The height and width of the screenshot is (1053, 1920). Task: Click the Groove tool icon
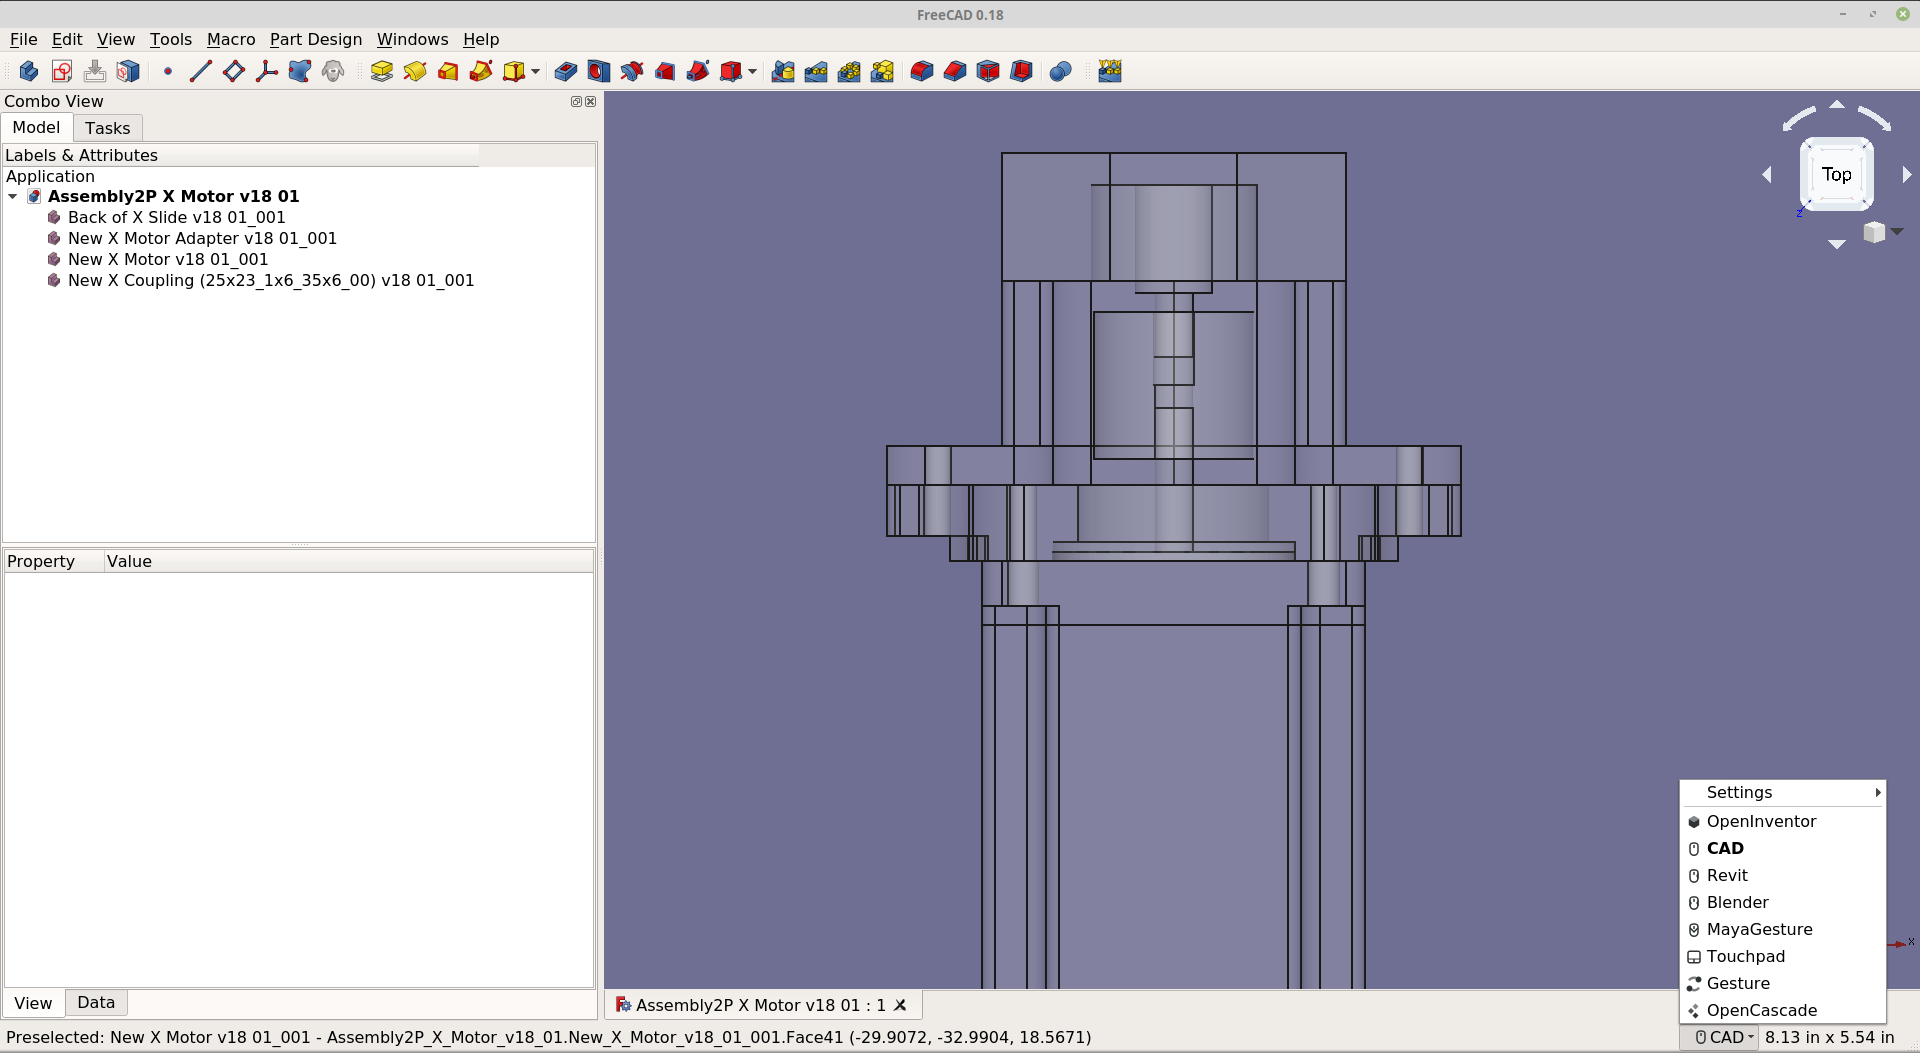pos(632,71)
